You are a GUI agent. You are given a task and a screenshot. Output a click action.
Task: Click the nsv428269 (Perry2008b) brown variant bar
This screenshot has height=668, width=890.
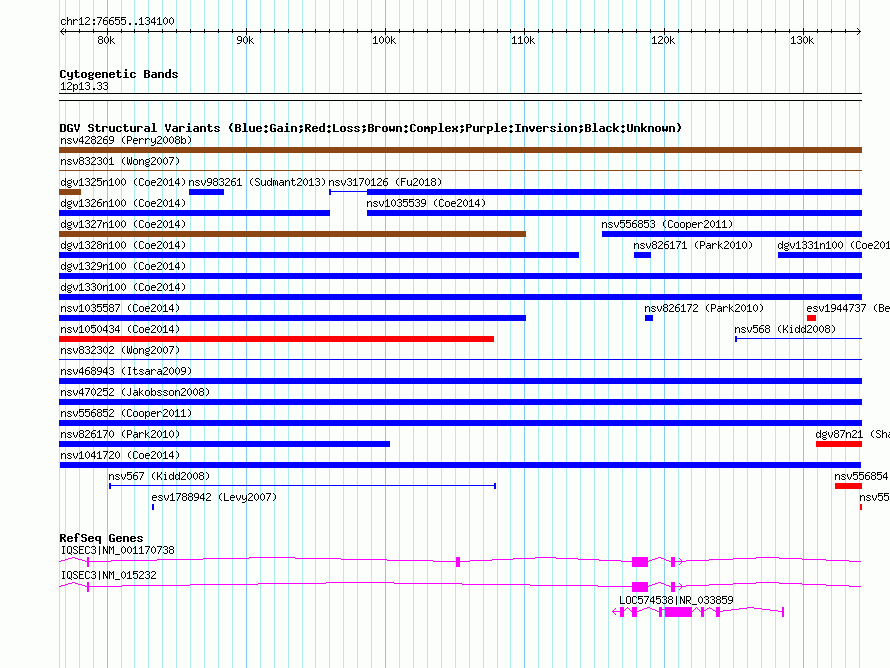pos(460,150)
